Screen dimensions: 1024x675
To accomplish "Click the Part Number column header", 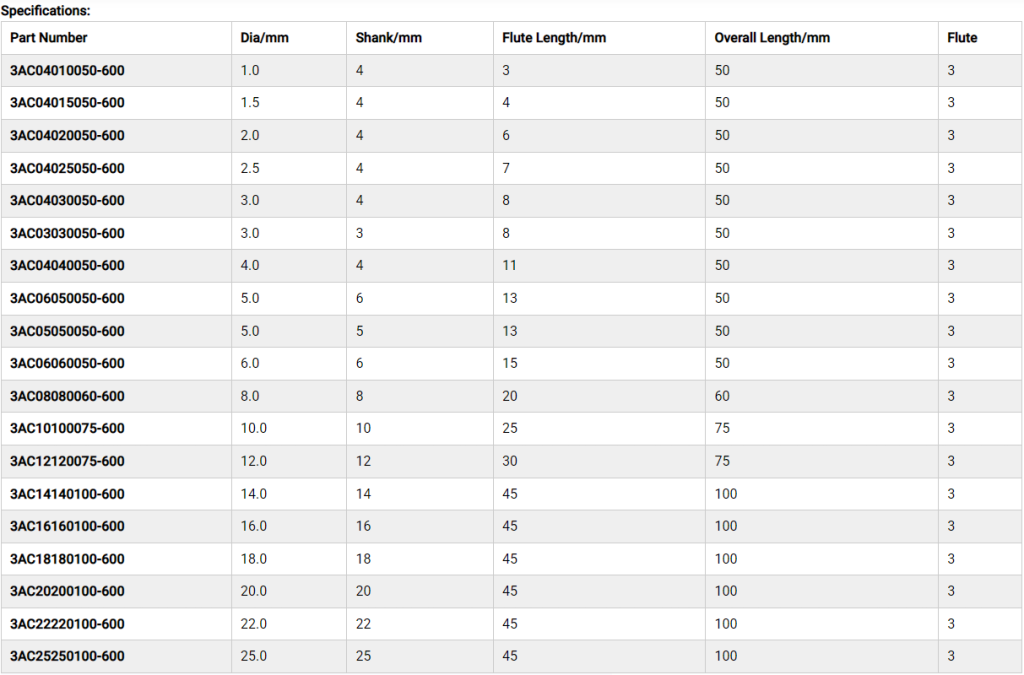I will pos(49,38).
